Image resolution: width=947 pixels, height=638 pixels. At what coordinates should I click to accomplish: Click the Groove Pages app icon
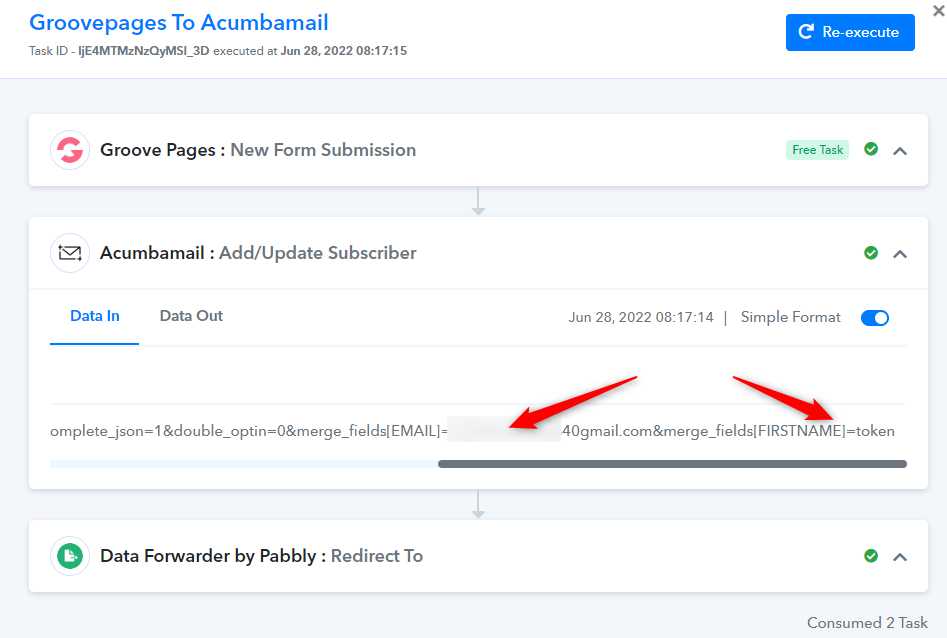pyautogui.click(x=70, y=151)
